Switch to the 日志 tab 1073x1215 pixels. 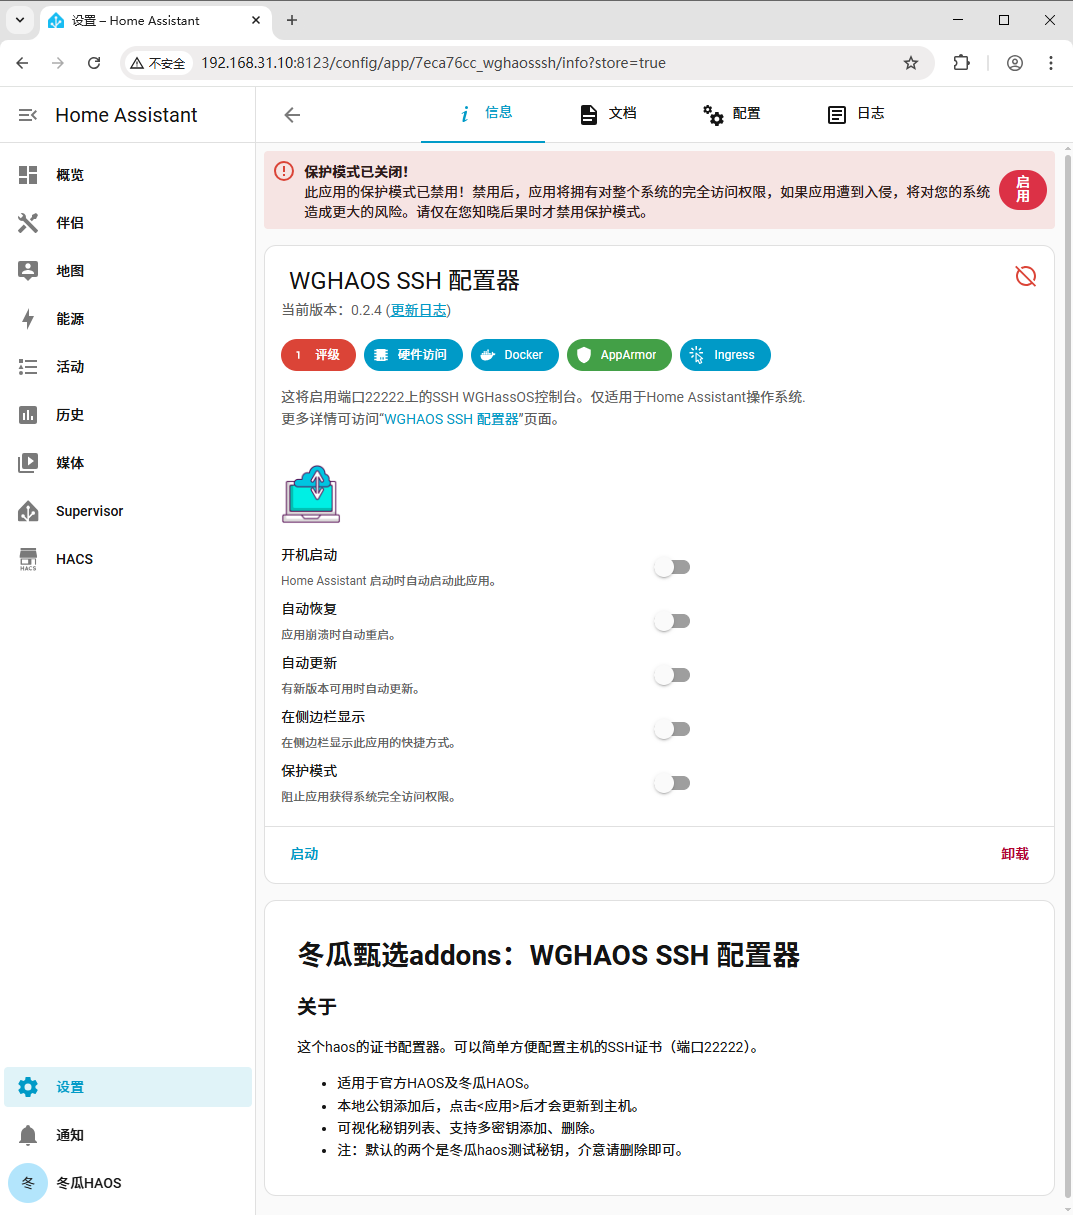pos(855,114)
